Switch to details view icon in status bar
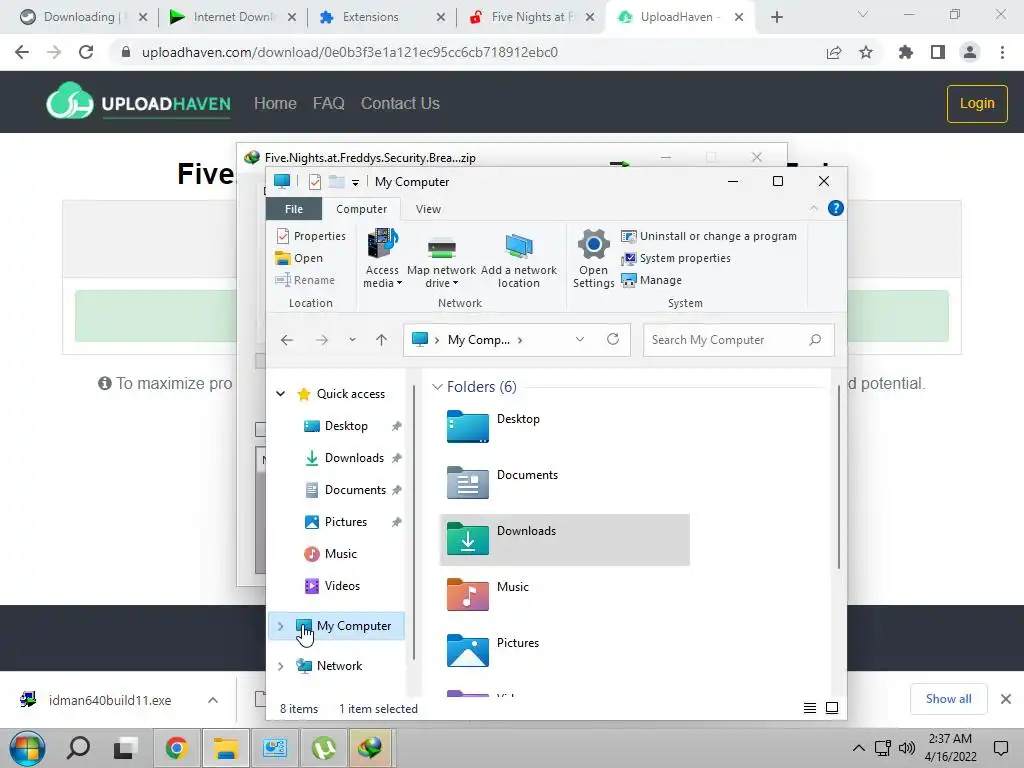The width and height of the screenshot is (1024, 768). 810,708
